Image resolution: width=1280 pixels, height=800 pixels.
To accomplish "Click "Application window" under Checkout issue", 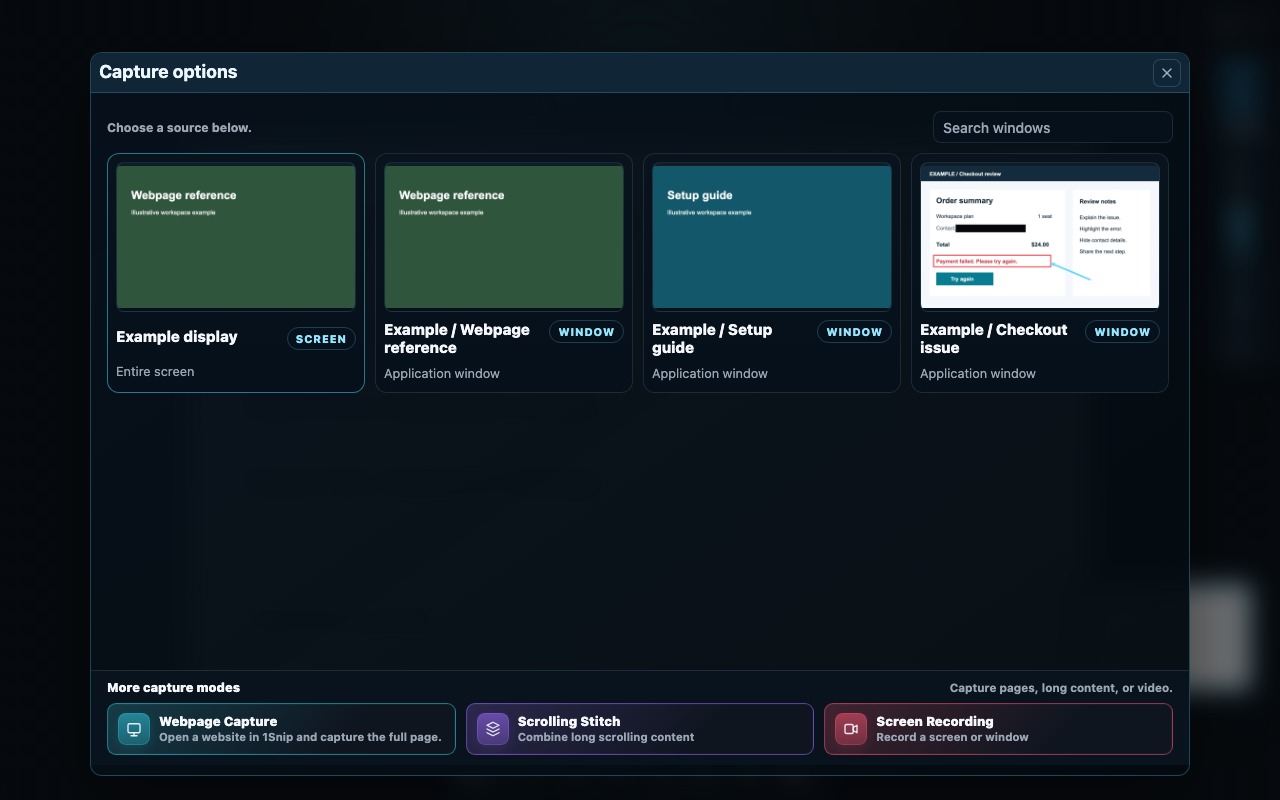I will [x=978, y=373].
